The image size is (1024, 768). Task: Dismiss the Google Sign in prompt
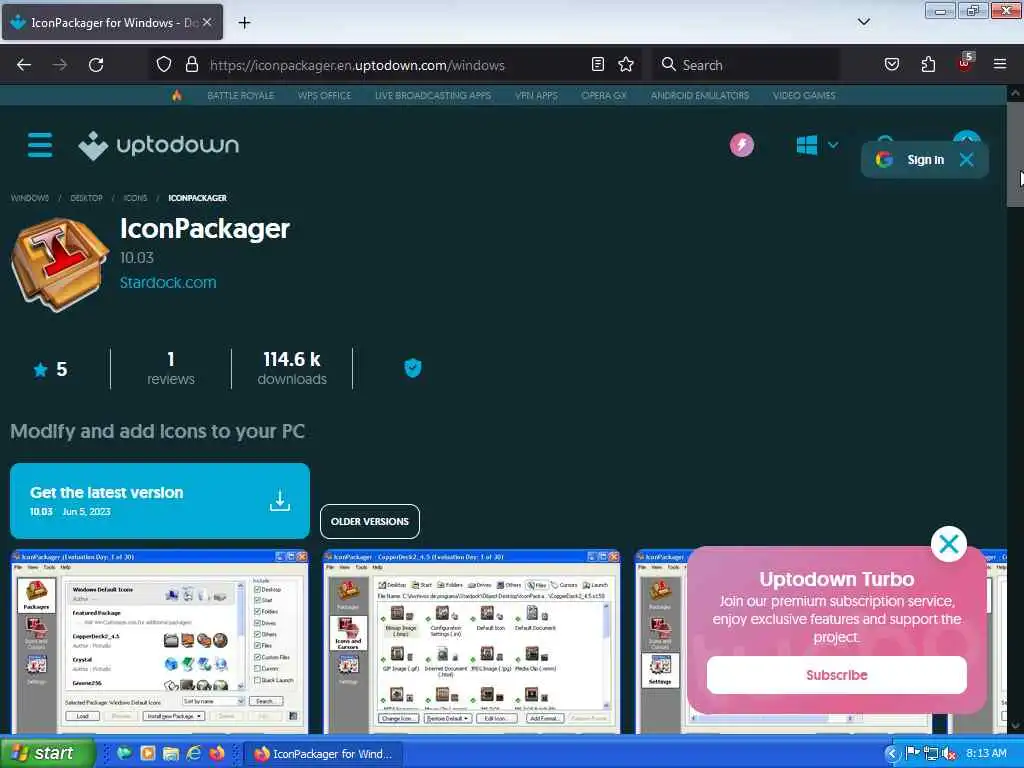click(x=967, y=159)
